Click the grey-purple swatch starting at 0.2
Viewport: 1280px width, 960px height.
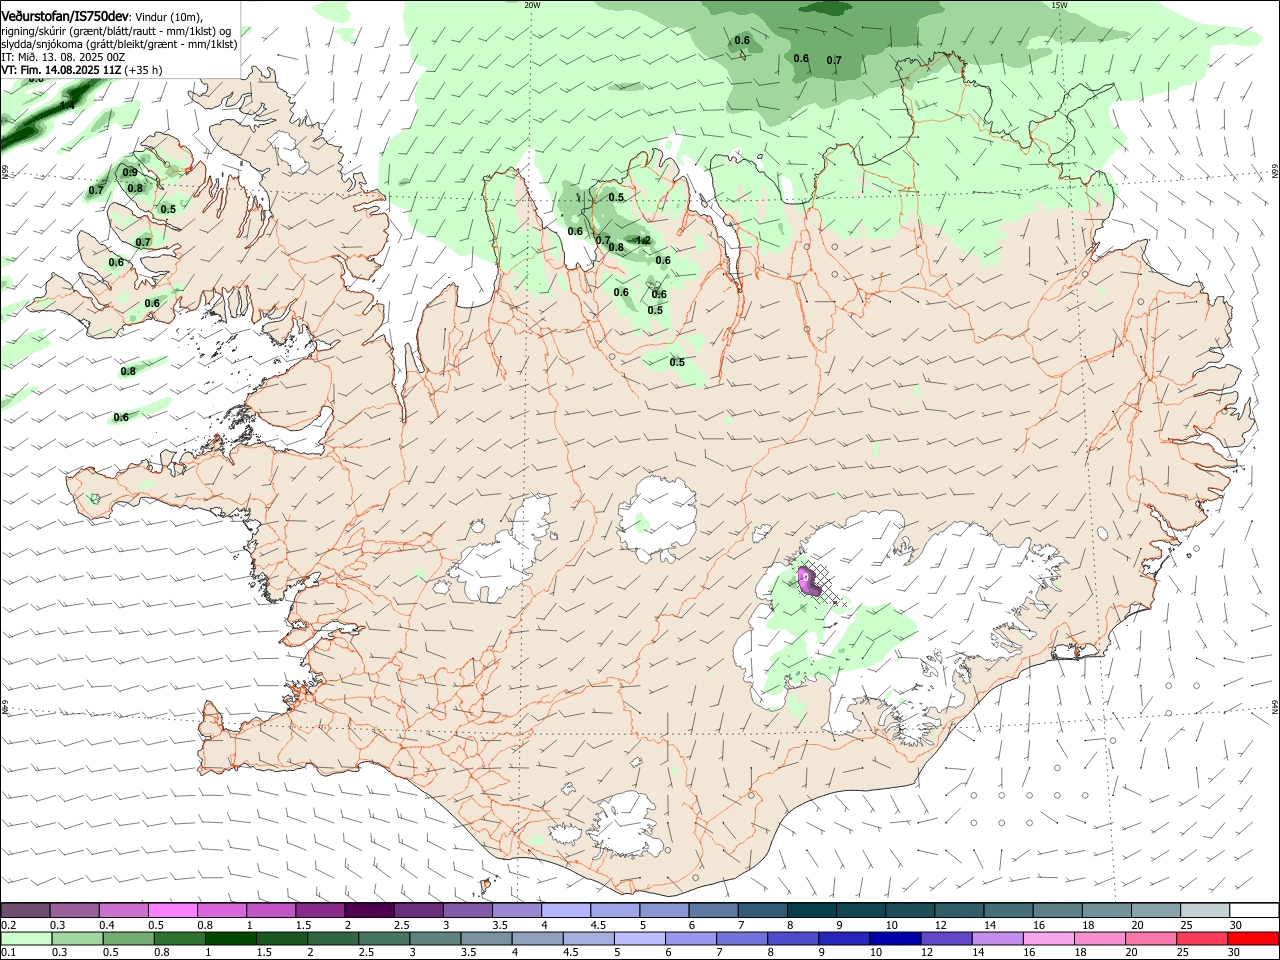[x=24, y=910]
